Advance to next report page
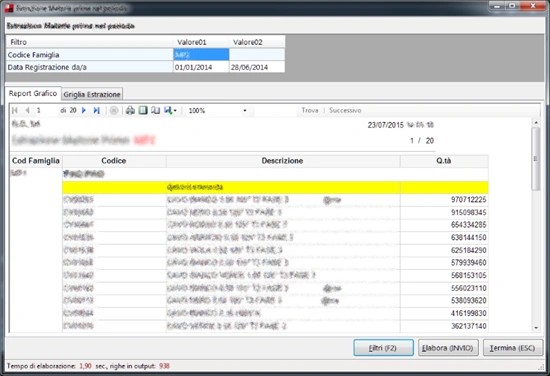The height and width of the screenshot is (376, 550). 84,110
